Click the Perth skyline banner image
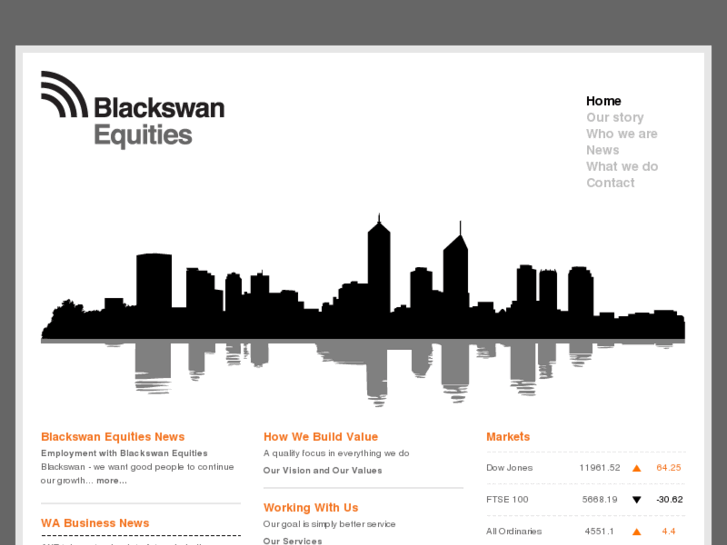The image size is (727, 545). coord(363,310)
